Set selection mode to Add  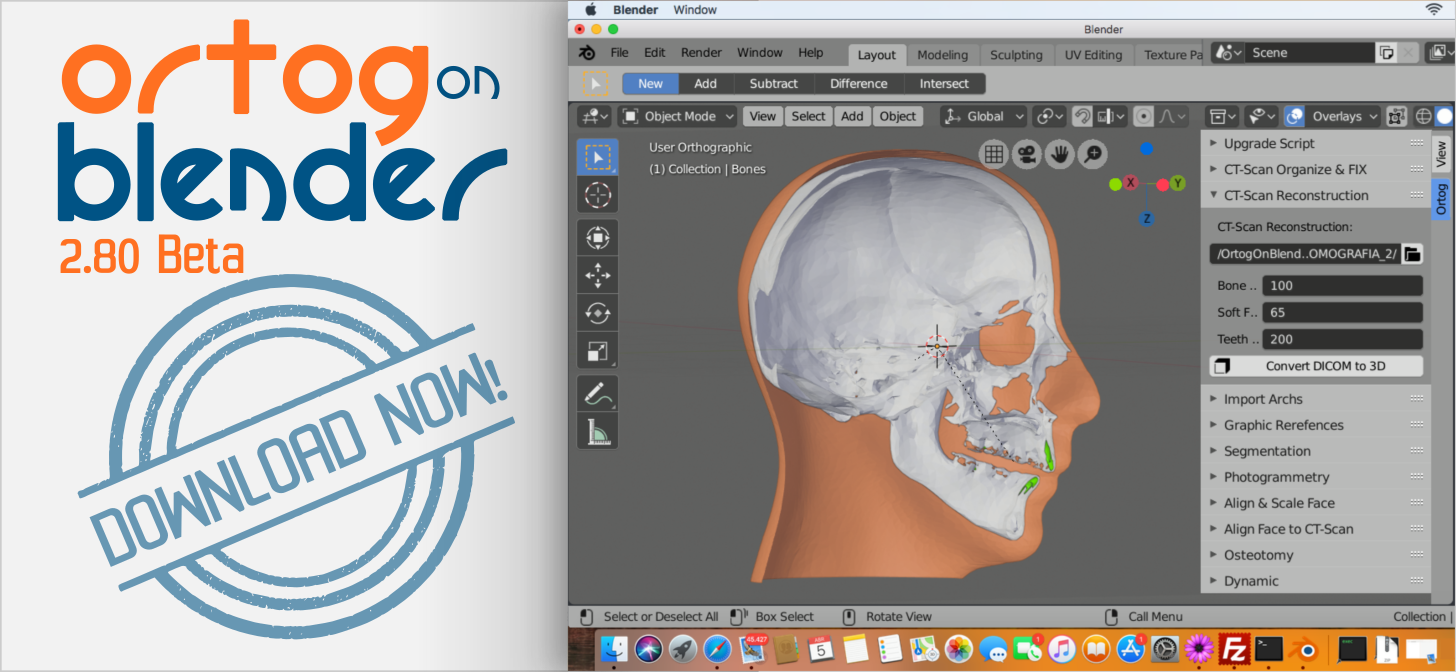[706, 84]
